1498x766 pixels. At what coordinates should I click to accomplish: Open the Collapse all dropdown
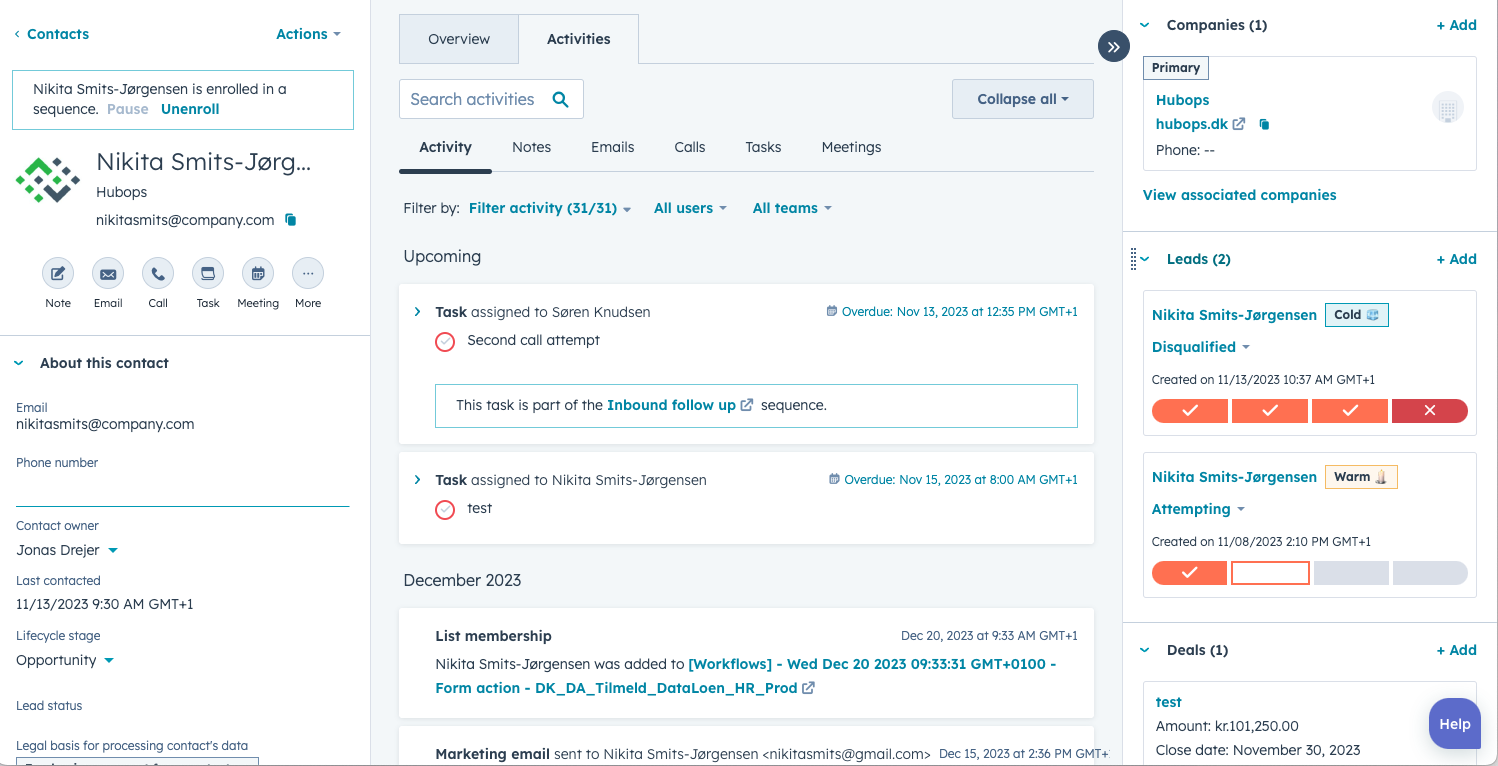pyautogui.click(x=1023, y=99)
